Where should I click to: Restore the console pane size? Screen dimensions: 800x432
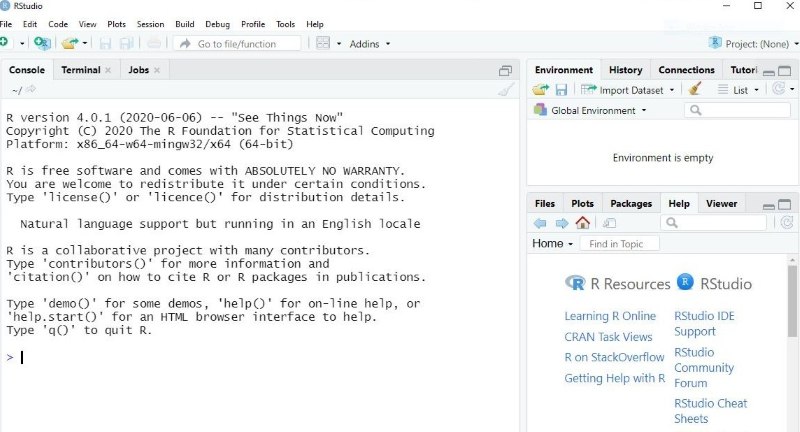(x=505, y=71)
